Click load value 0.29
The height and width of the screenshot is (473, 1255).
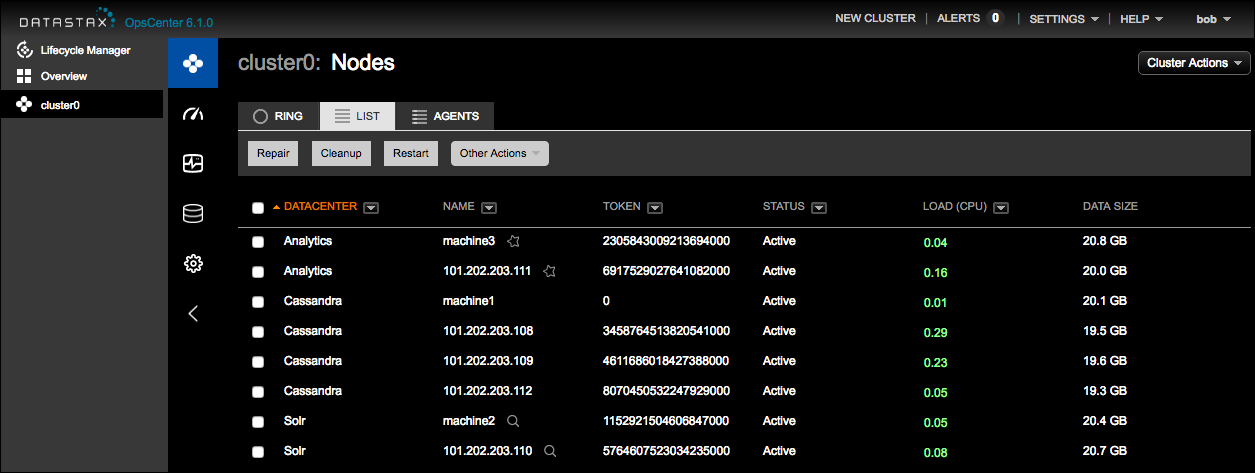pyautogui.click(x=935, y=332)
